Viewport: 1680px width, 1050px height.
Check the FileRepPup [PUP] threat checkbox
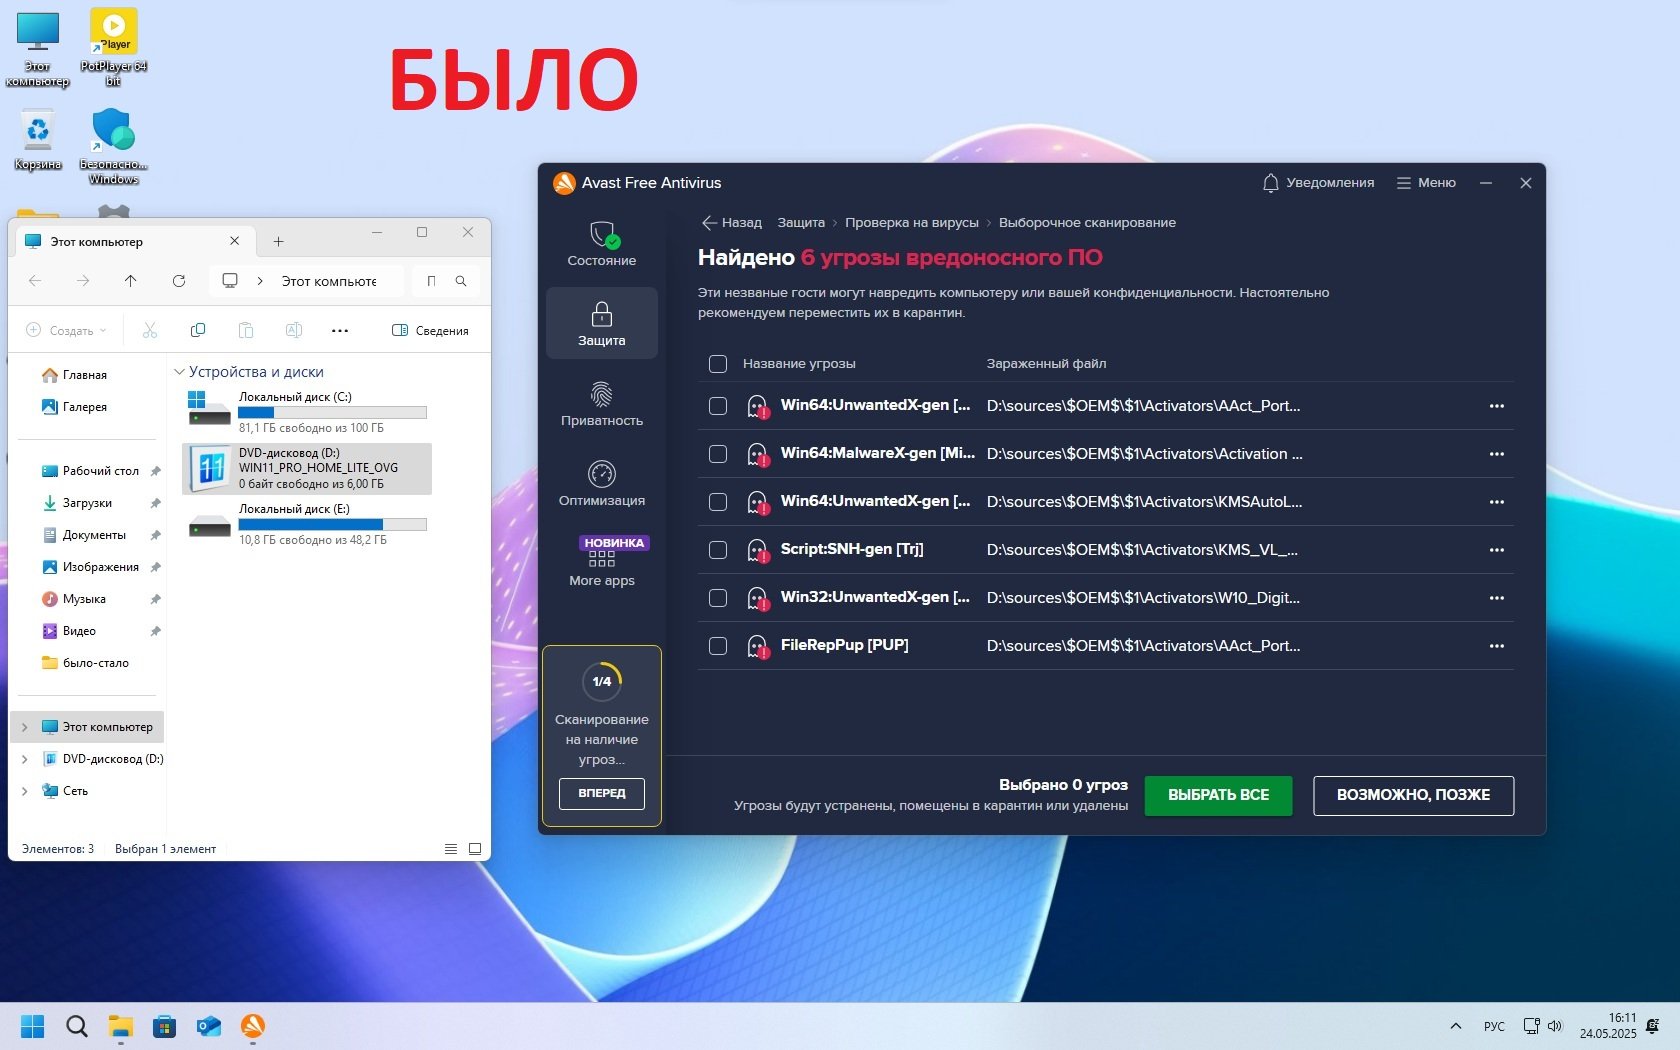click(x=718, y=646)
